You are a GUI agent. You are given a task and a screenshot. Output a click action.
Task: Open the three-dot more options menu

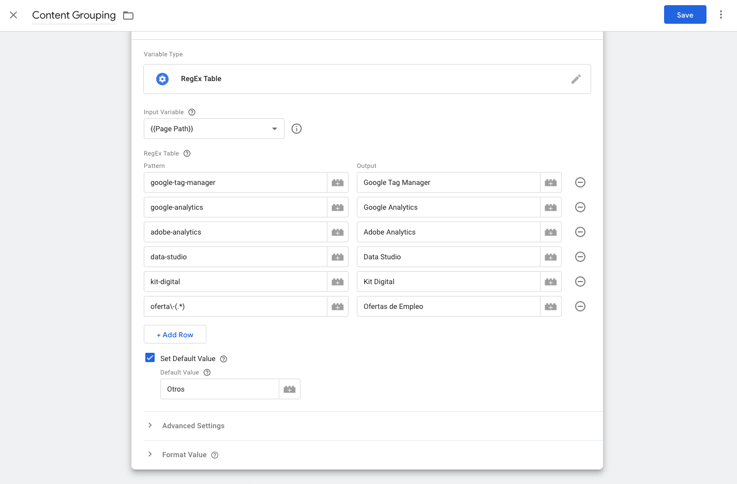tap(721, 15)
